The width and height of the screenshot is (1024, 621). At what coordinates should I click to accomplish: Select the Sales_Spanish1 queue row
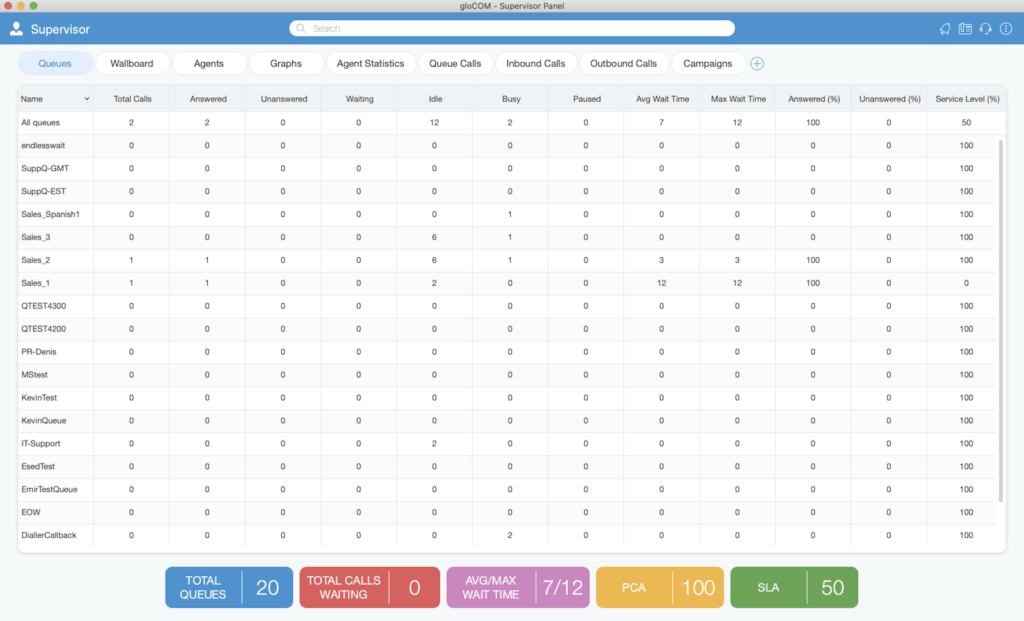tap(507, 214)
